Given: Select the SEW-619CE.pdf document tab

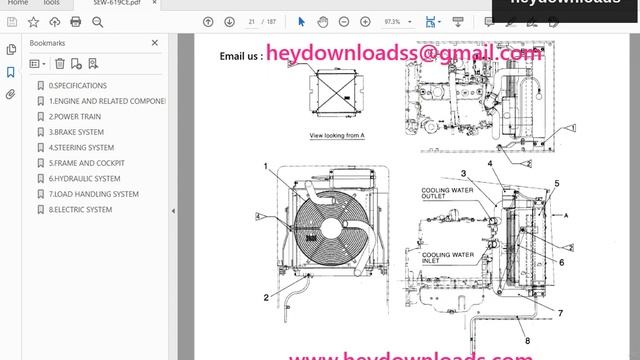Looking at the screenshot, I should (116, 3).
